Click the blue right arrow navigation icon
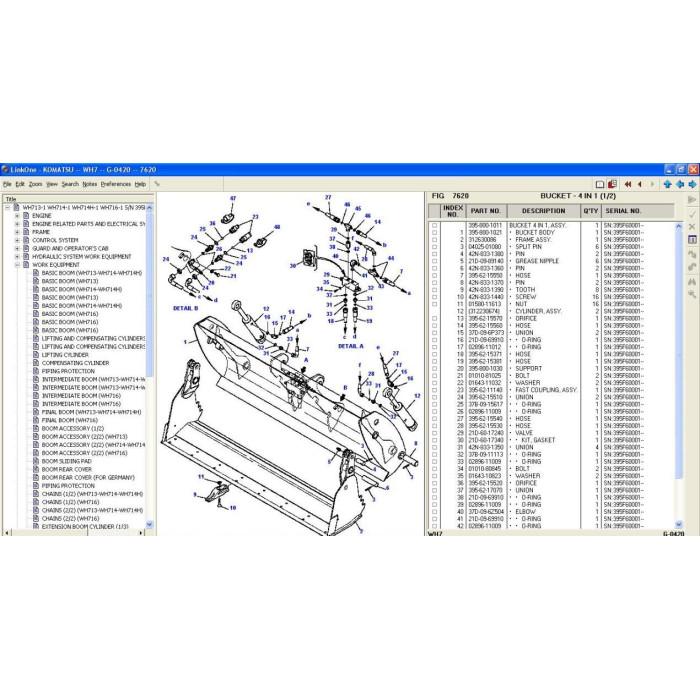The height and width of the screenshot is (700, 700). (x=692, y=184)
